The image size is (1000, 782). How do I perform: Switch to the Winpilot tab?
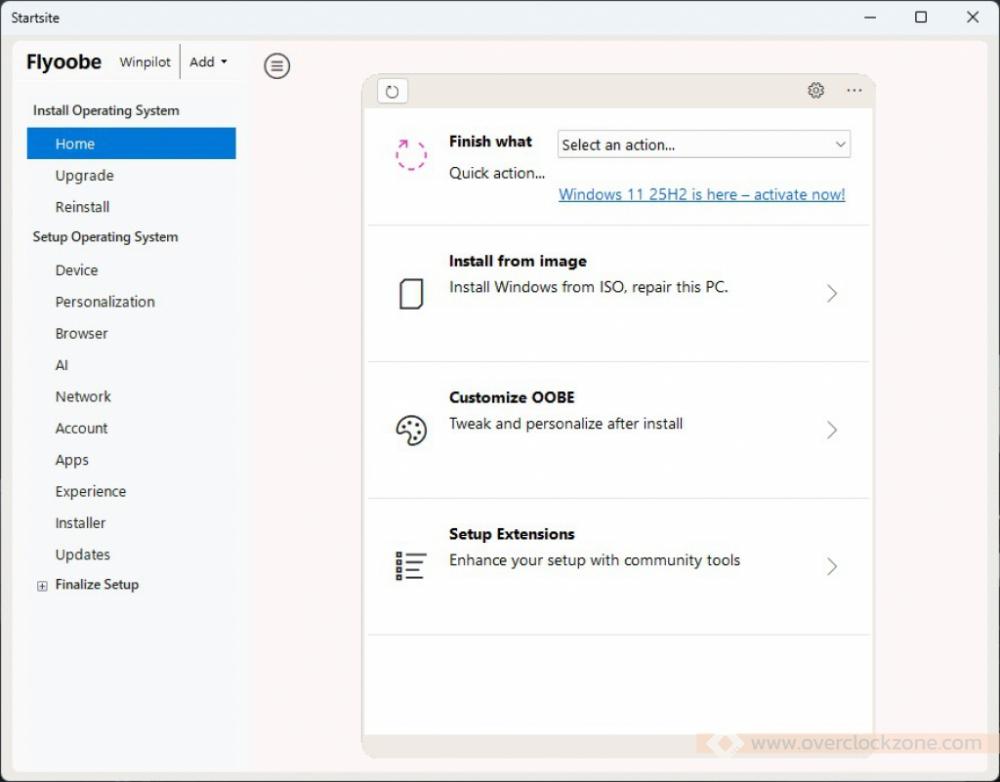click(145, 62)
